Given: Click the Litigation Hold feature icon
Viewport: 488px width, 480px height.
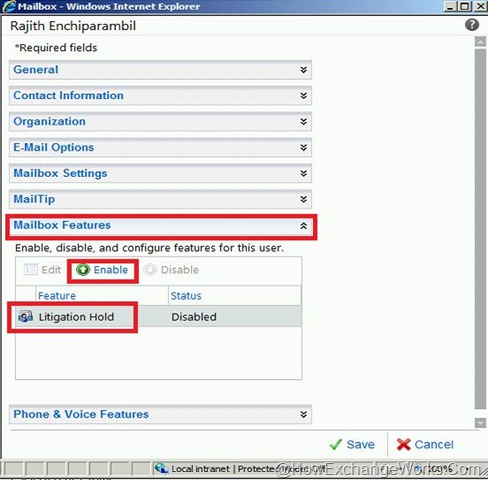Looking at the screenshot, I should coord(25,317).
